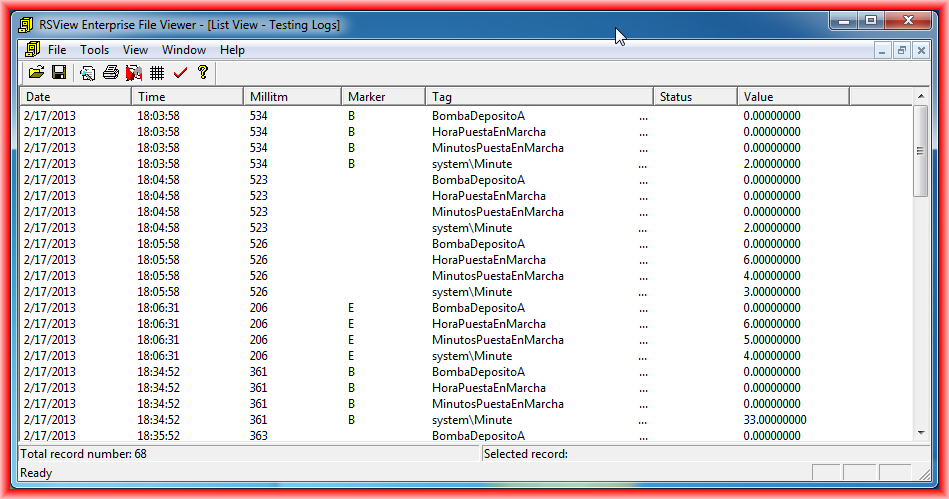Viewport: 949px width, 499px height.
Task: Open the Tools menu
Action: [95, 50]
